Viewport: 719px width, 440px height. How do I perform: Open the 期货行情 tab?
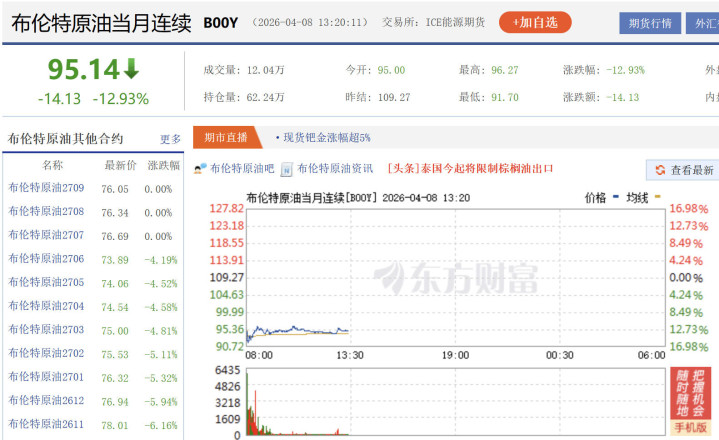click(650, 23)
